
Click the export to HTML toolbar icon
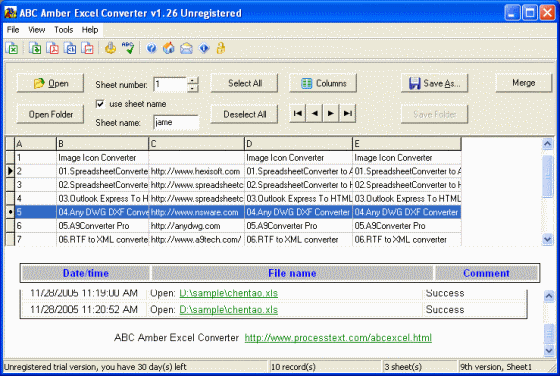pos(70,48)
